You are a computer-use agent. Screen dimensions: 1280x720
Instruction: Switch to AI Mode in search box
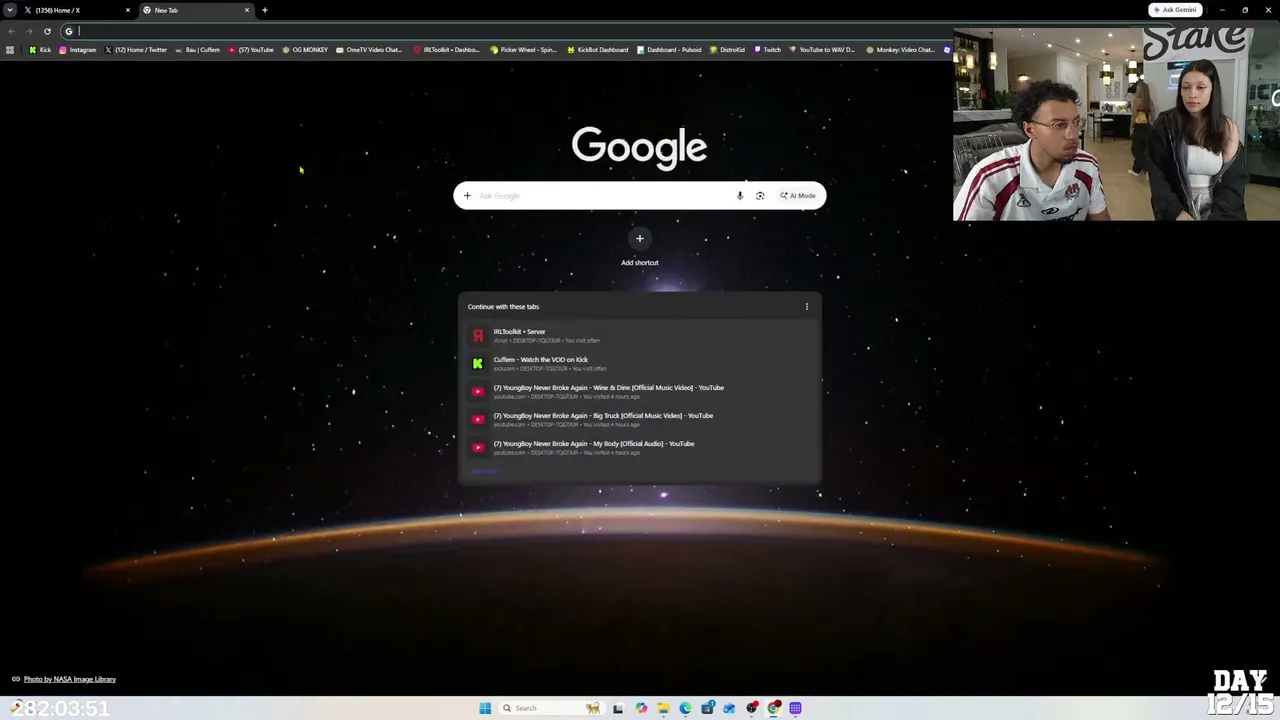798,196
